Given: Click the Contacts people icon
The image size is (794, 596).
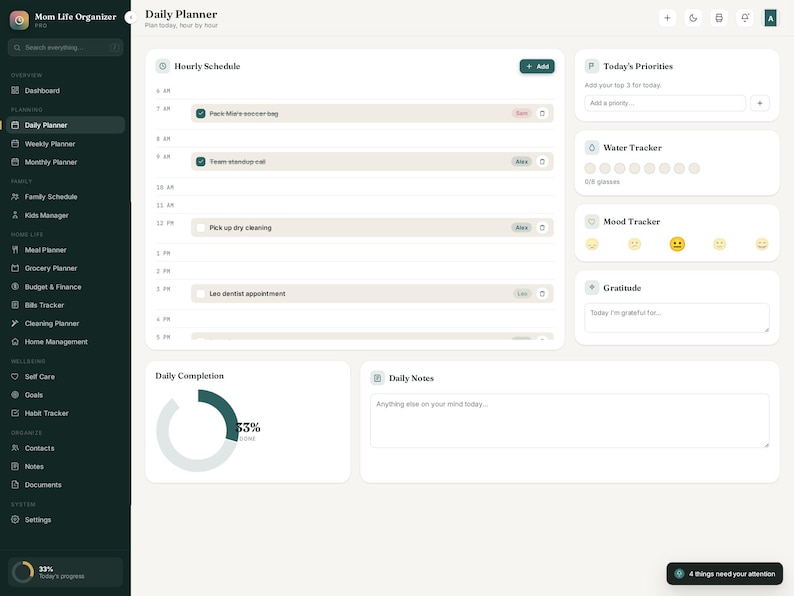Looking at the screenshot, I should [15, 448].
